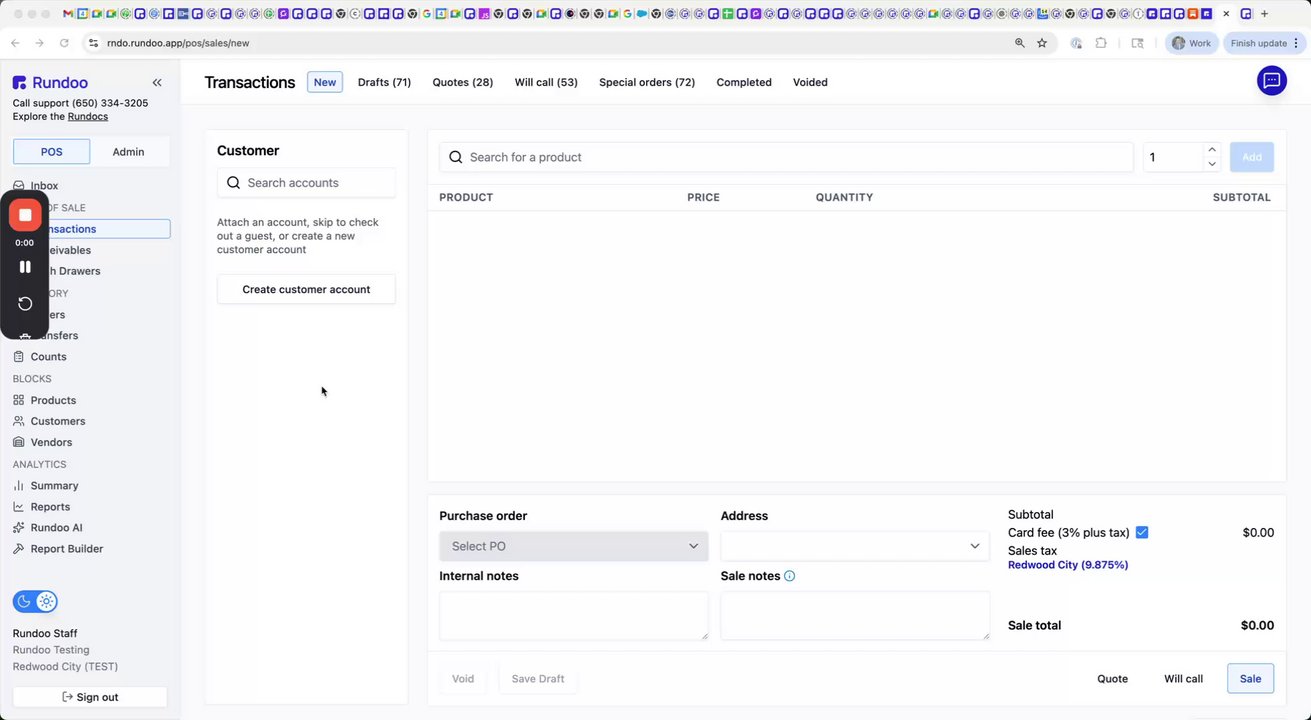Image resolution: width=1311 pixels, height=720 pixels.
Task: Toggle the dark/light mode switch
Action: click(x=35, y=602)
